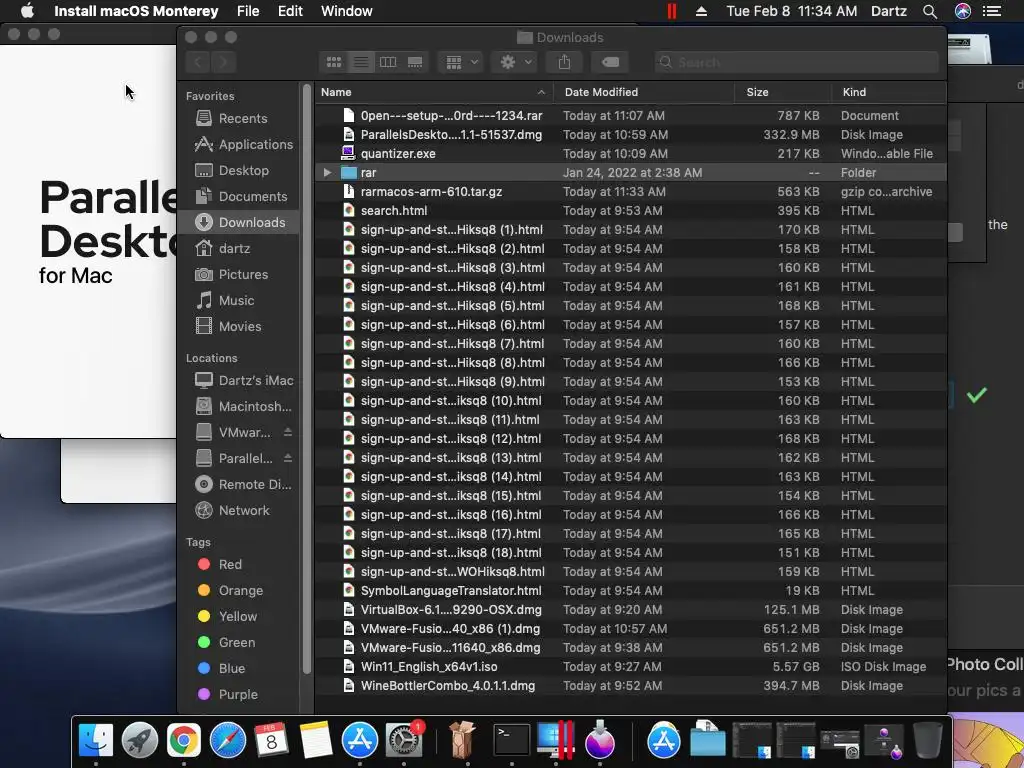Open the group-by arrangement dropdown

(461, 62)
